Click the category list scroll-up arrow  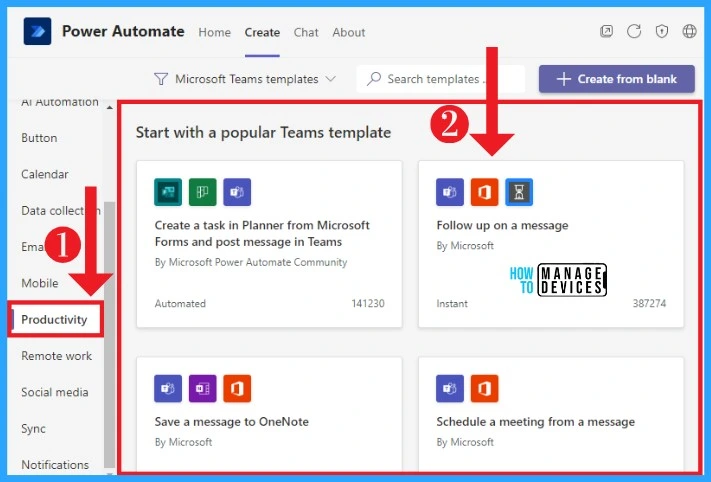[109, 107]
